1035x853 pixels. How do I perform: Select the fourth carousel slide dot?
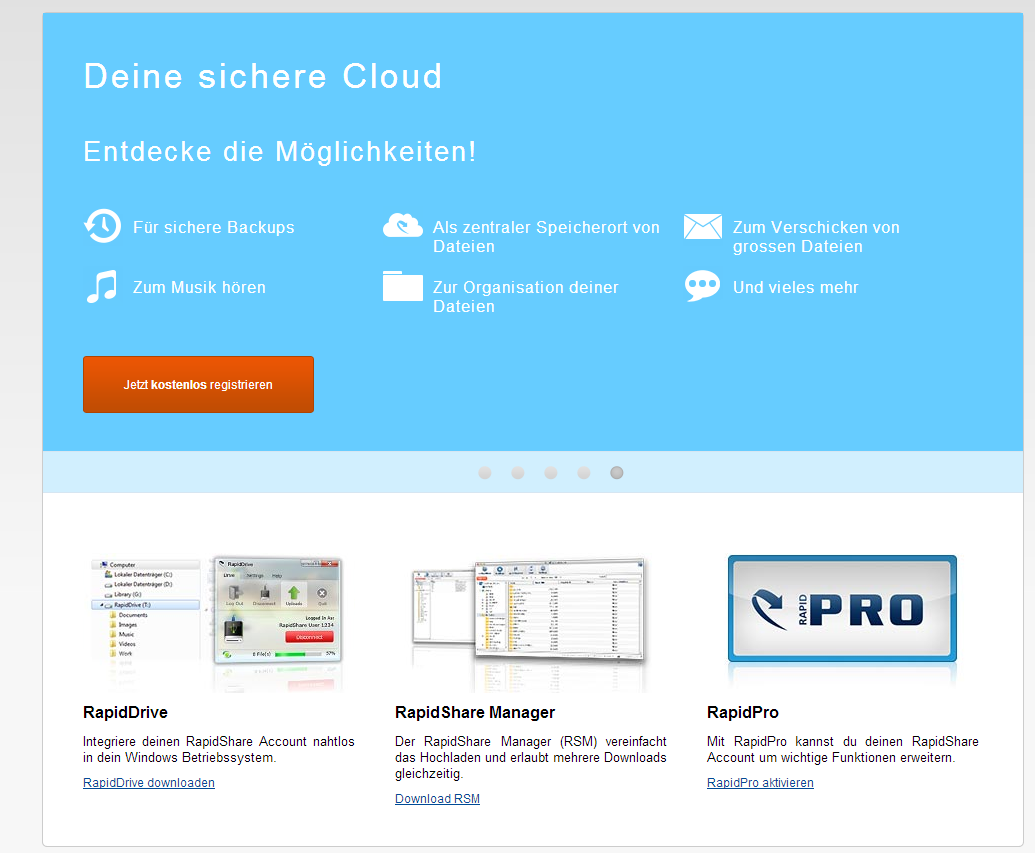click(584, 473)
